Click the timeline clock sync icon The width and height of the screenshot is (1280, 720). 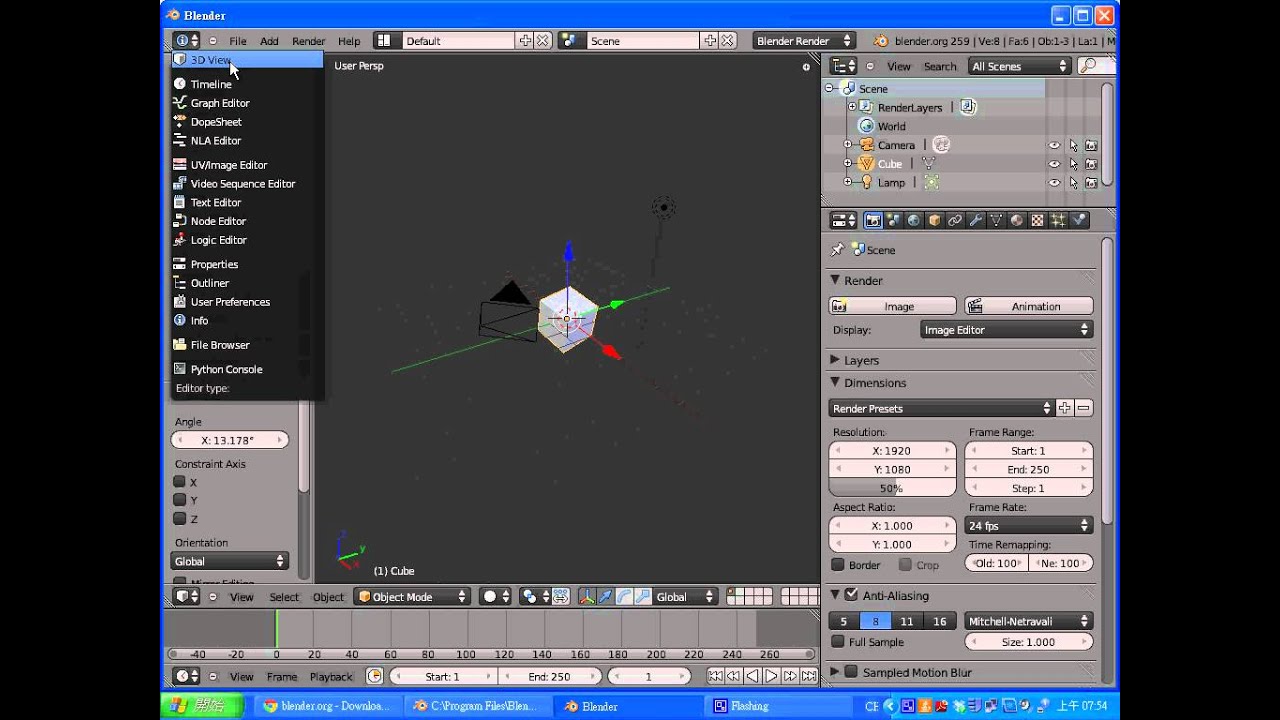[x=374, y=677]
